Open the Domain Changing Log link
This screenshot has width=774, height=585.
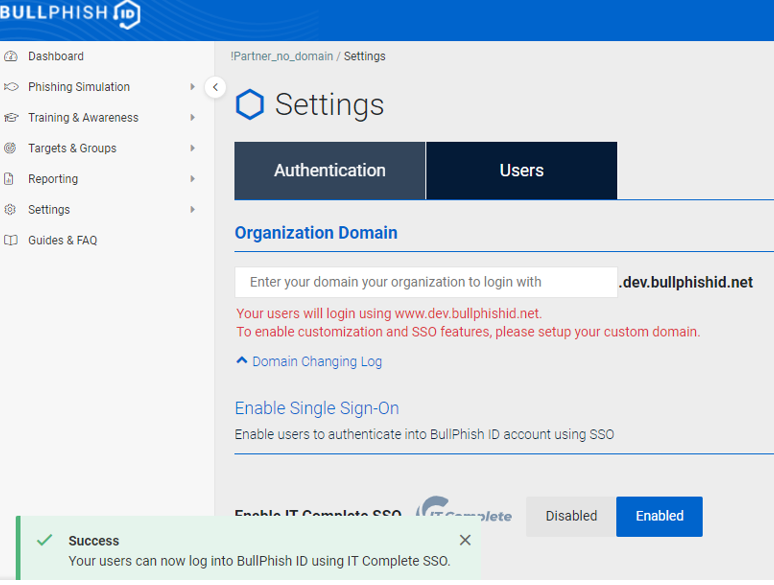pyautogui.click(x=317, y=361)
